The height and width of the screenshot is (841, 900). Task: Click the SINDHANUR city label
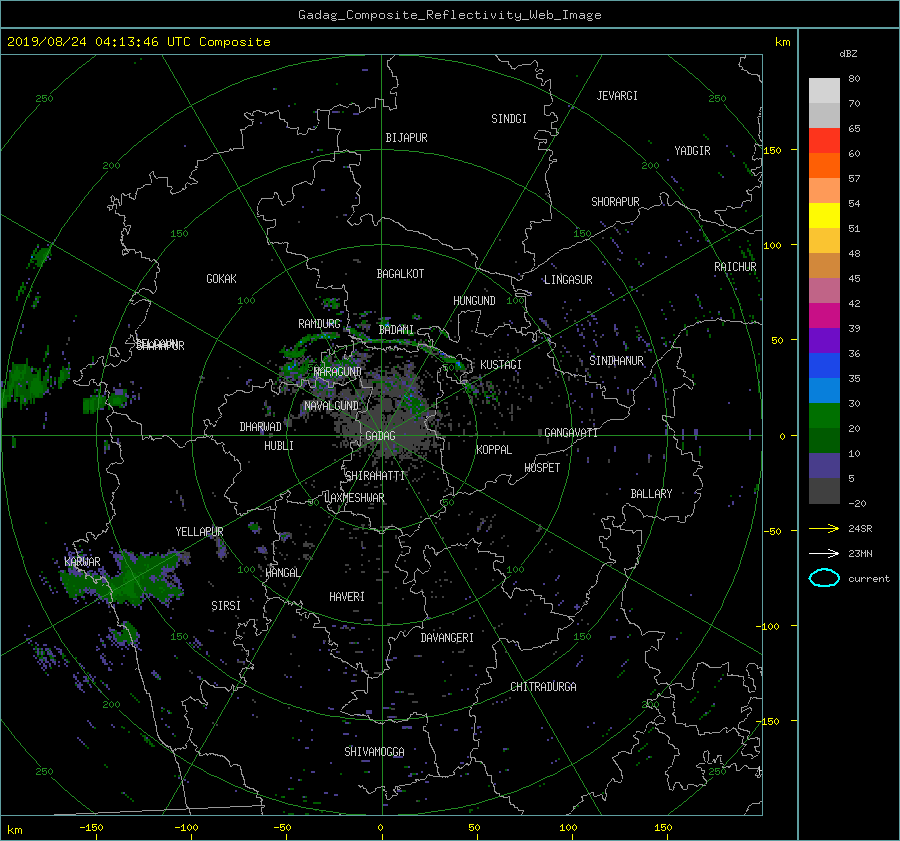point(616,361)
